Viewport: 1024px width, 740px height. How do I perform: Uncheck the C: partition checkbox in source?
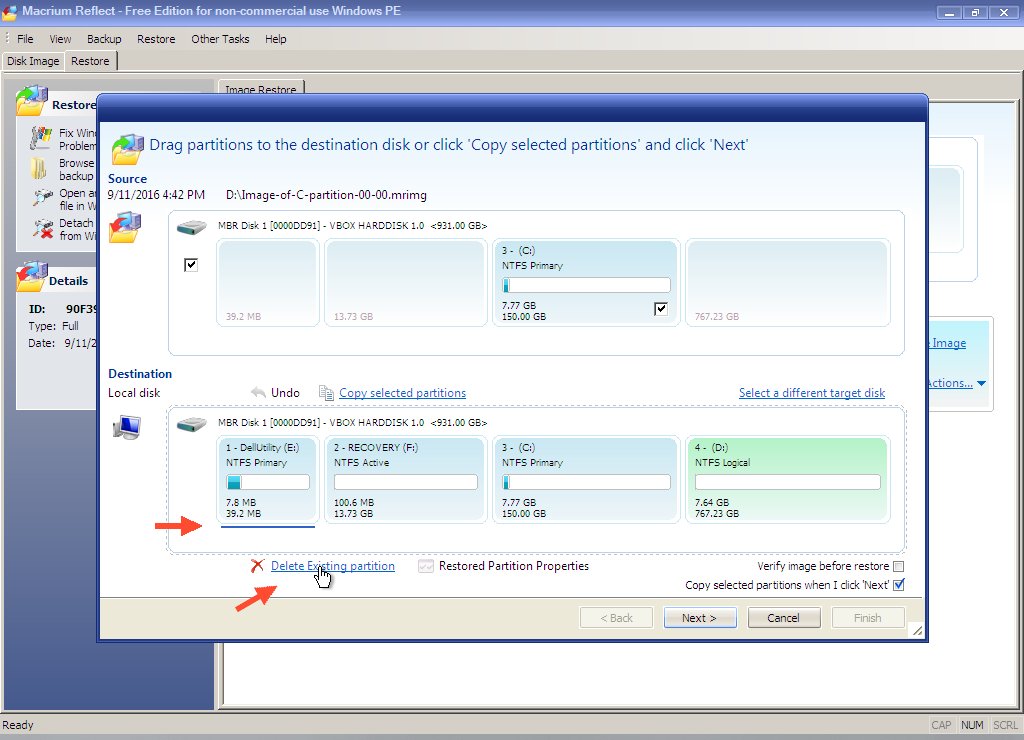[x=660, y=309]
